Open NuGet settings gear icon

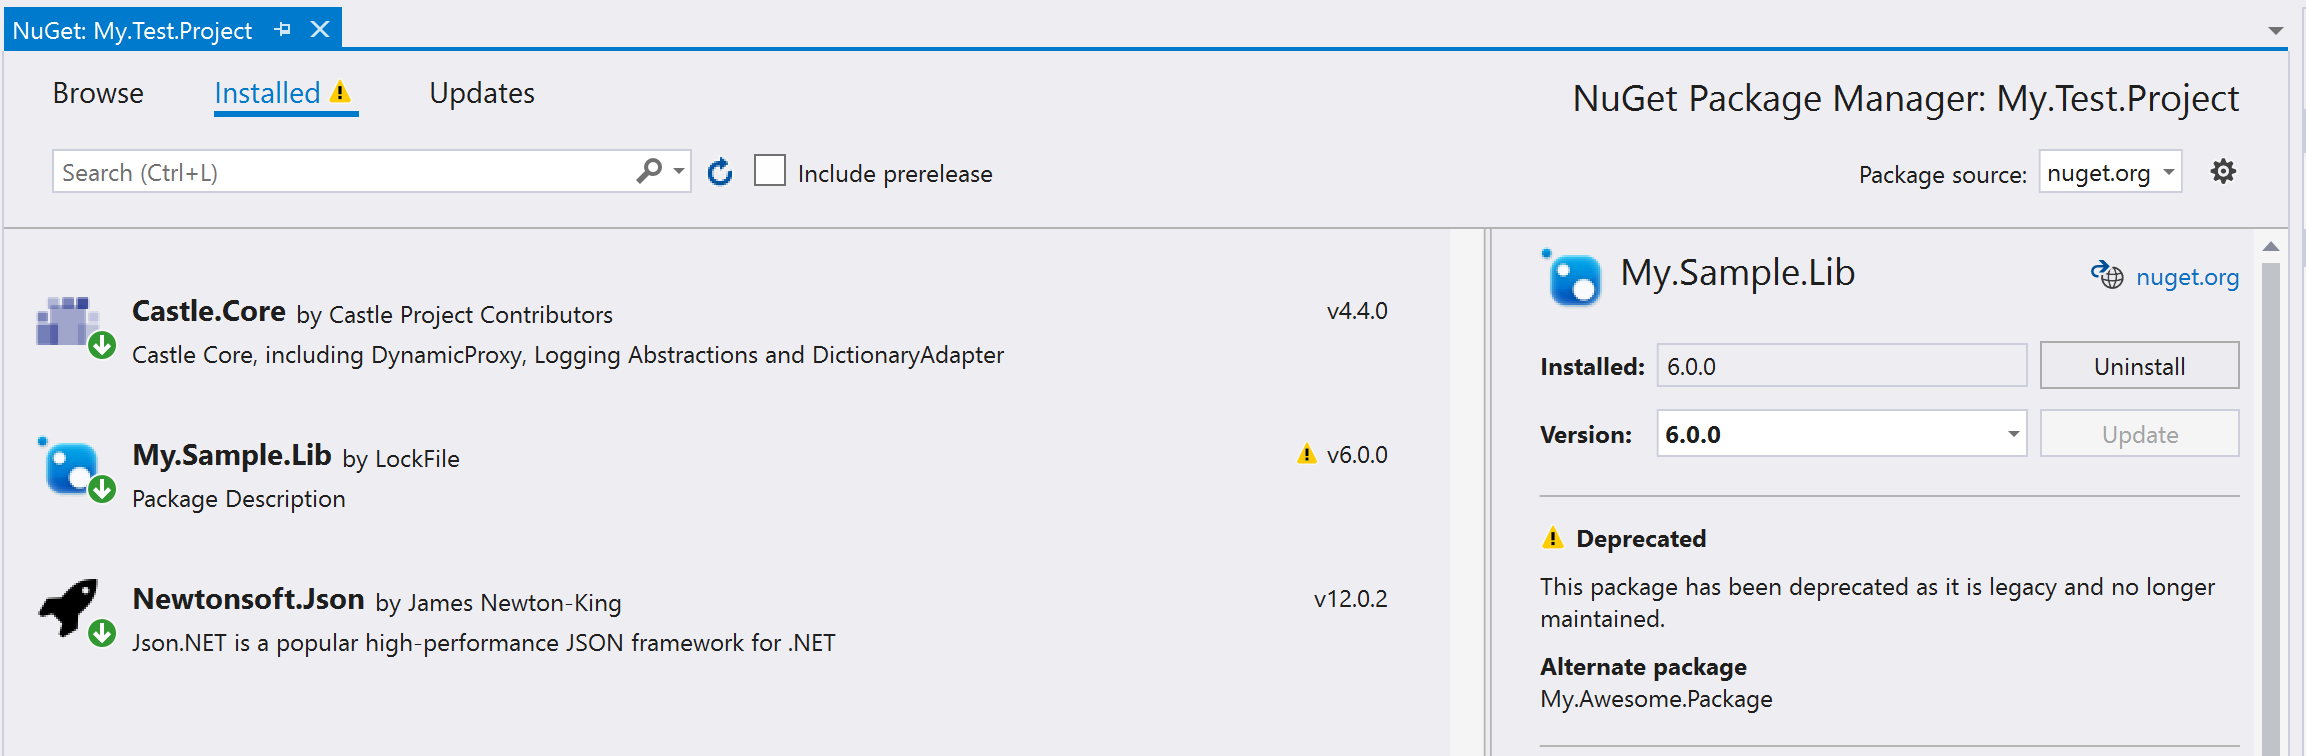2223,172
